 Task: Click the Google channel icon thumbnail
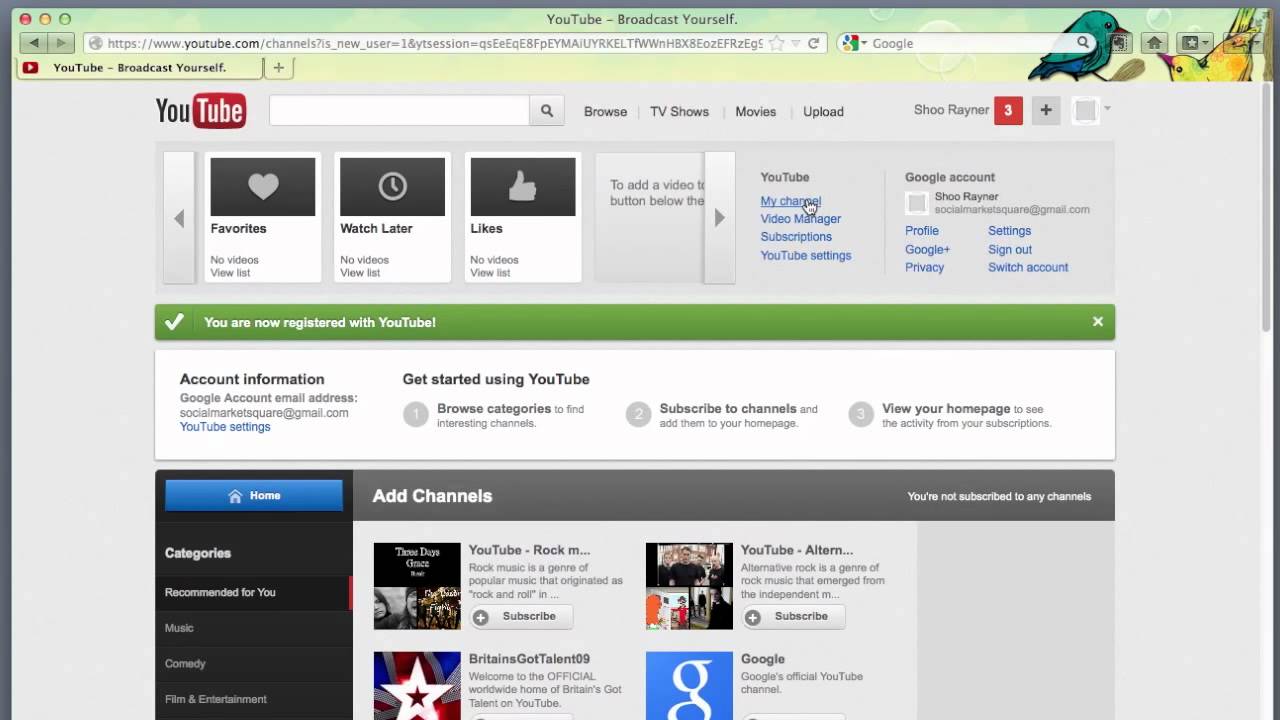tap(689, 685)
